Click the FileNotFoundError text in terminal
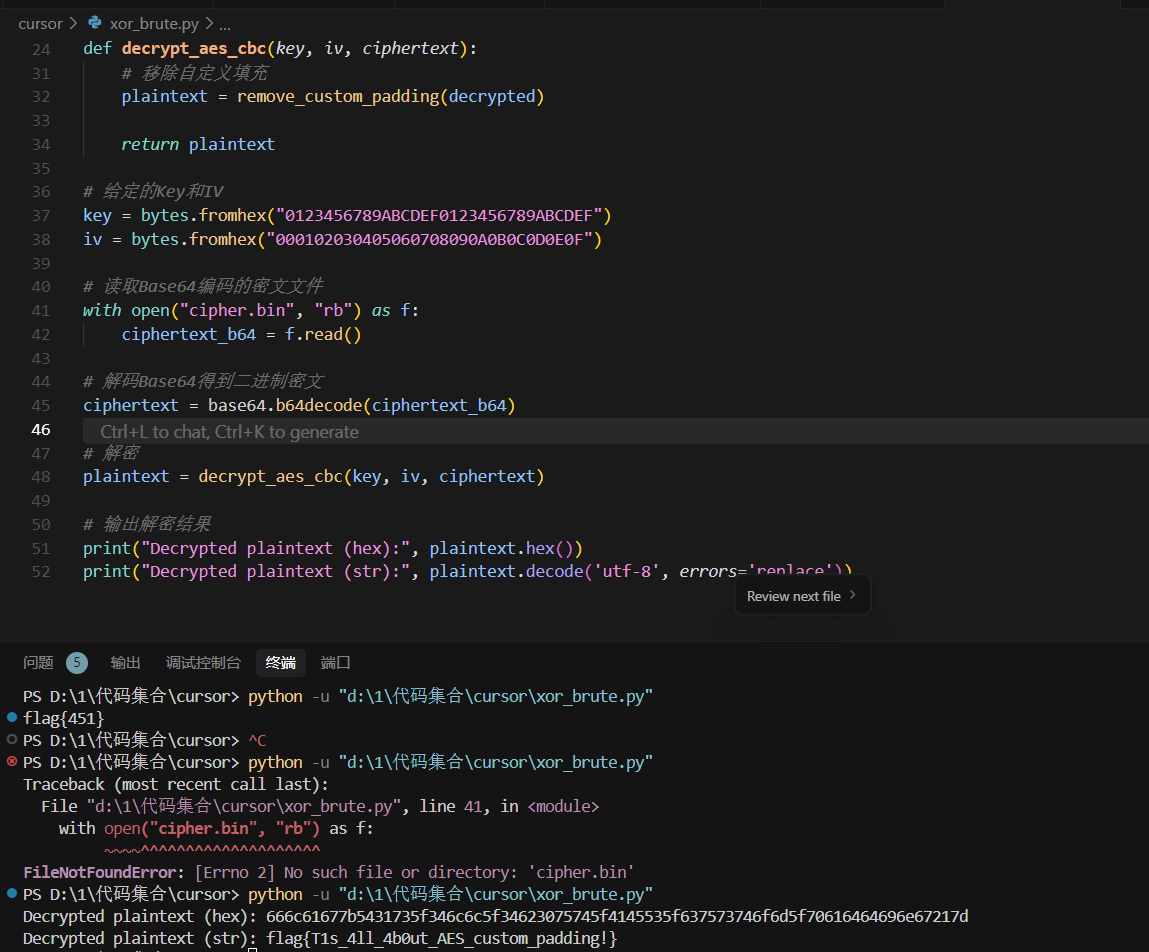This screenshot has height=952, width=1149. click(x=99, y=872)
